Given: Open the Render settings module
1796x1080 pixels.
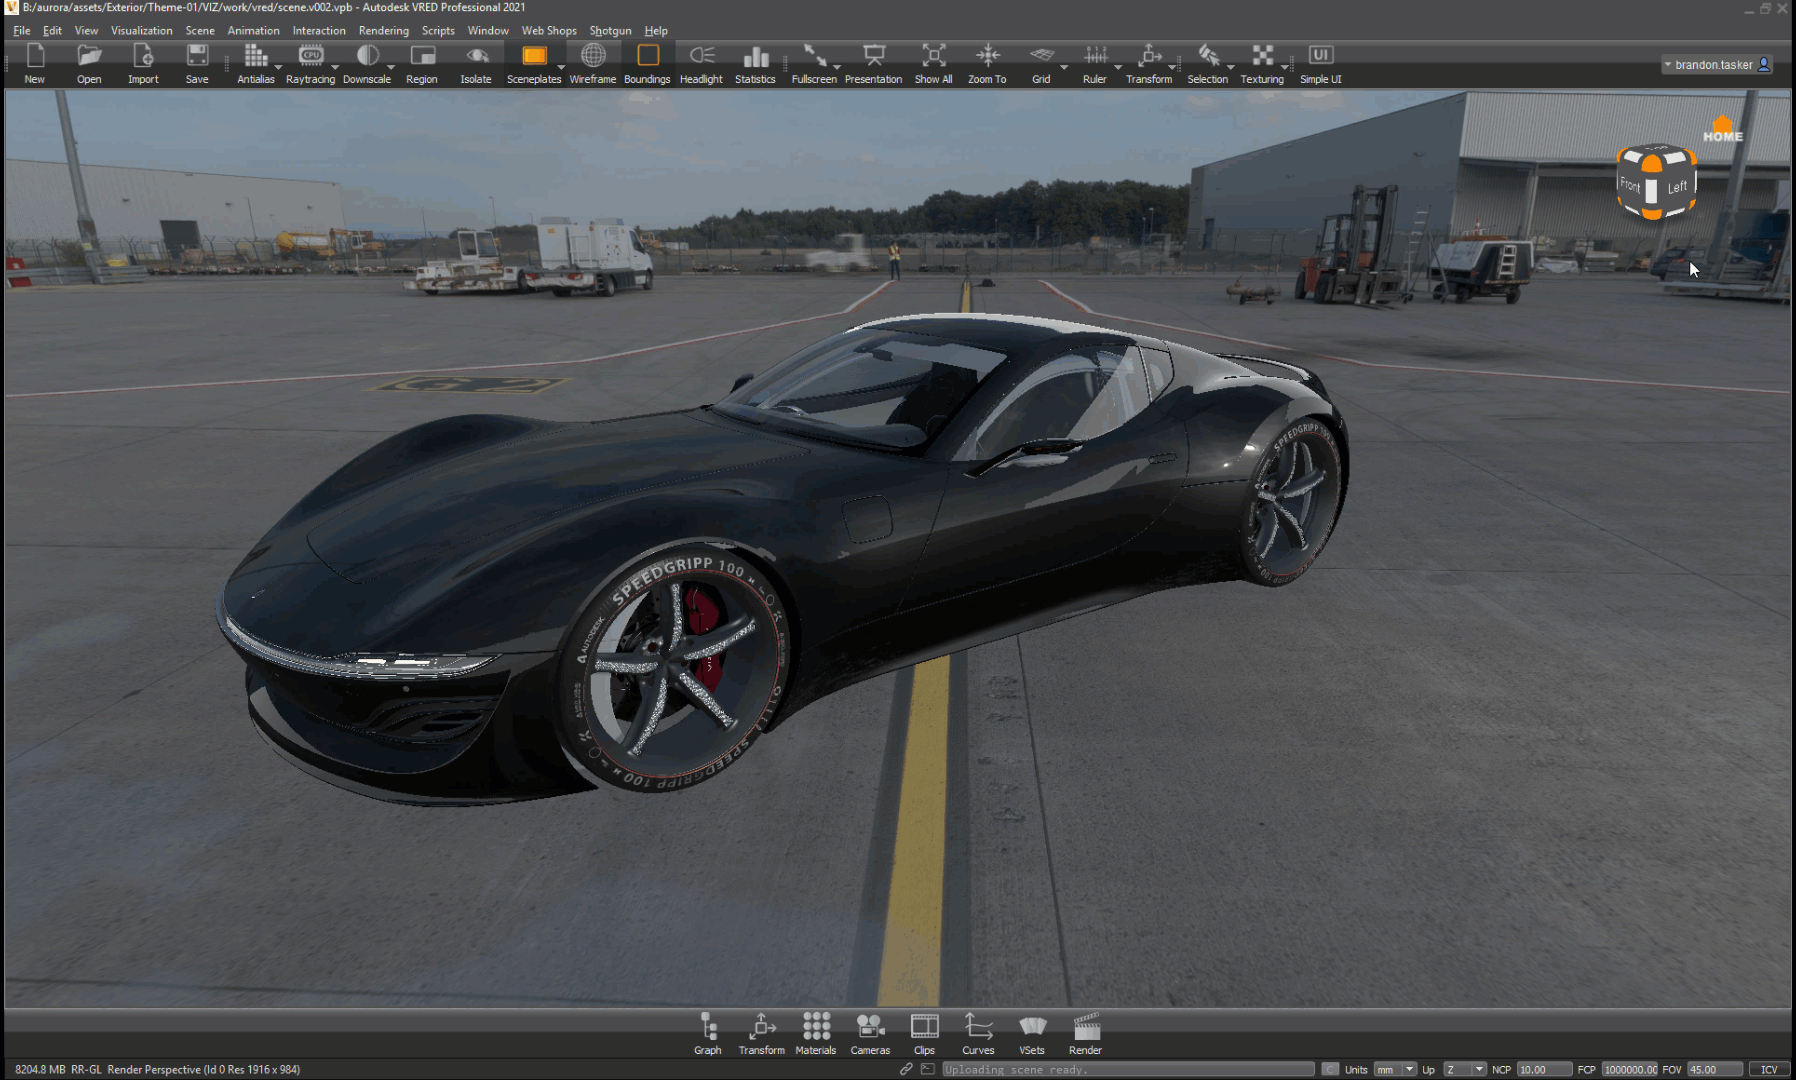Looking at the screenshot, I should tap(1084, 1033).
